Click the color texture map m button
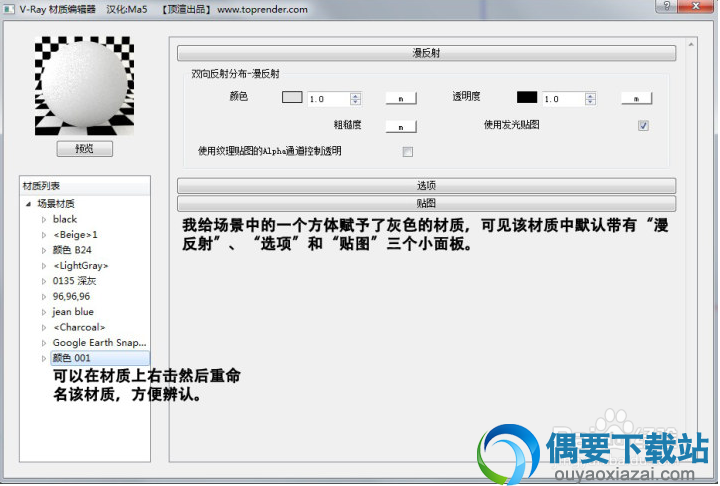The width and height of the screenshot is (720, 486). (x=401, y=98)
